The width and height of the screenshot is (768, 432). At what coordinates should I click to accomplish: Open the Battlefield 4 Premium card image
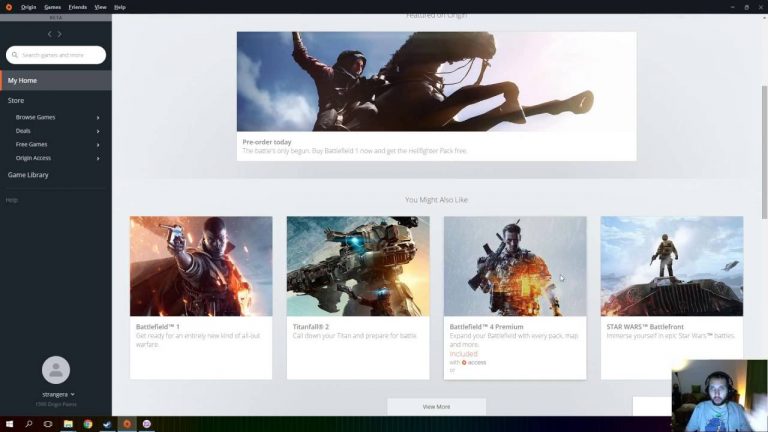pyautogui.click(x=515, y=266)
